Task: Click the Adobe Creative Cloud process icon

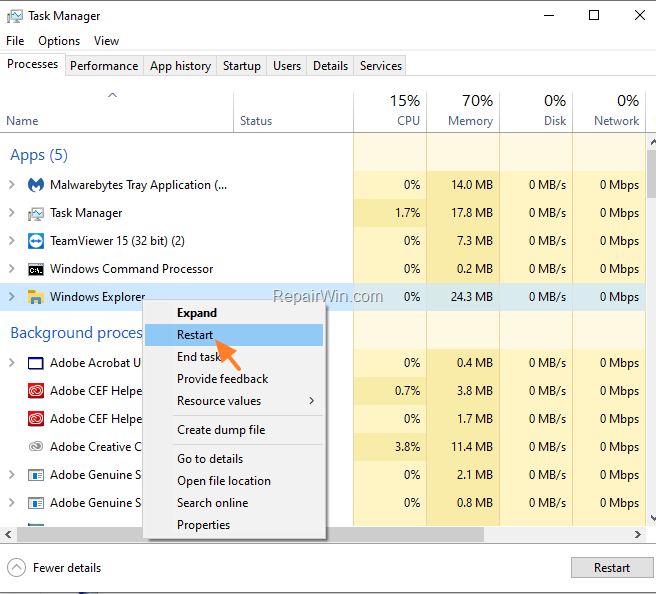Action: [36, 447]
